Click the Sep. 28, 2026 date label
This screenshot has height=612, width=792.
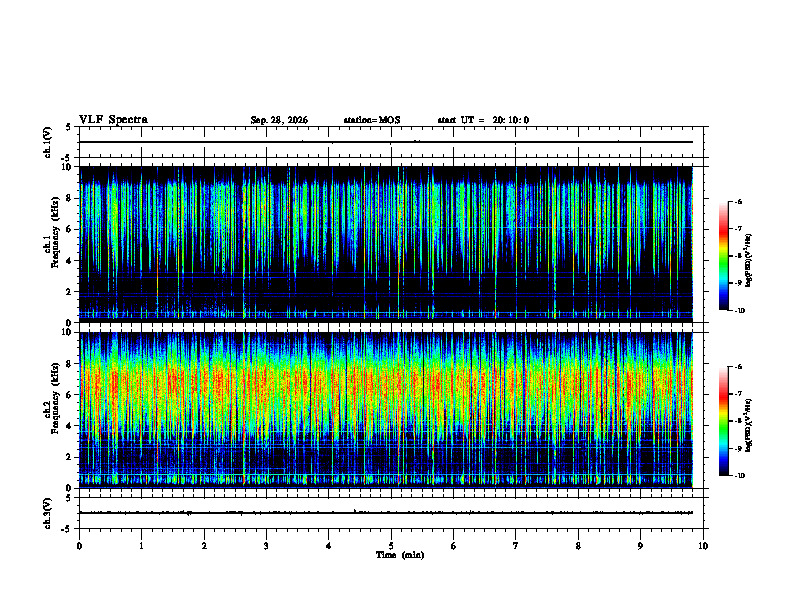(x=279, y=120)
